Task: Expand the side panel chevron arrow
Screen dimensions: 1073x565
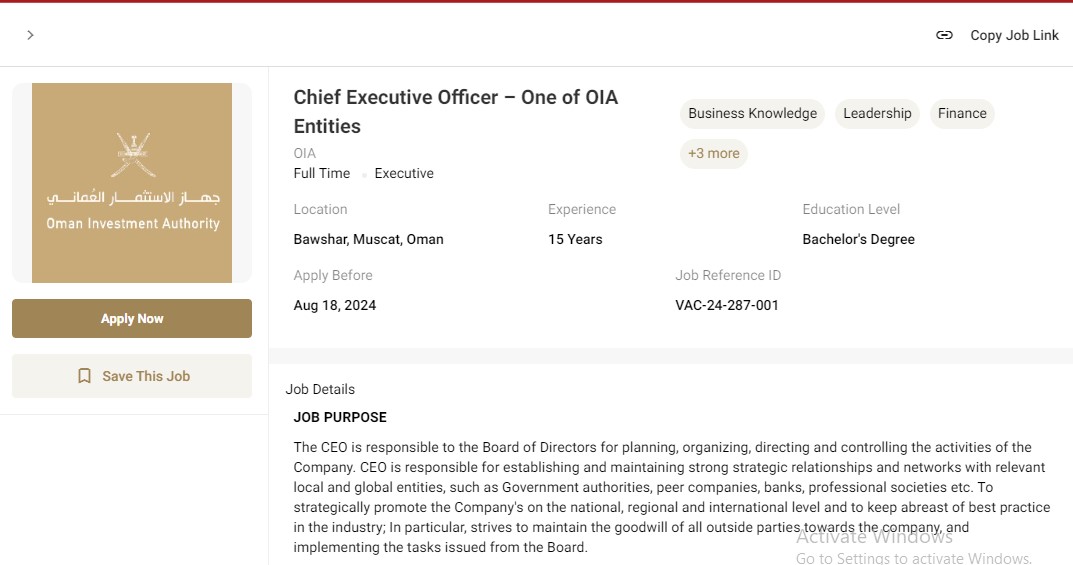Action: (x=30, y=35)
